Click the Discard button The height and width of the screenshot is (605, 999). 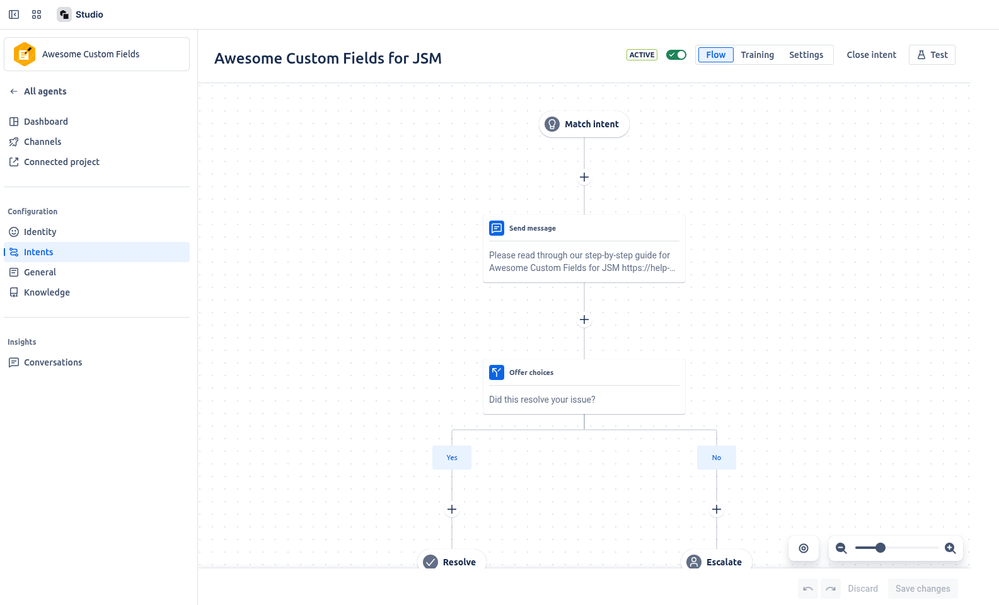[863, 589]
